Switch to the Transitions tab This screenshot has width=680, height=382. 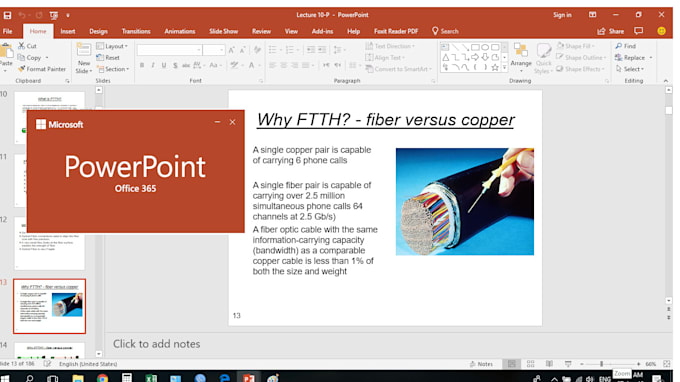pos(136,31)
